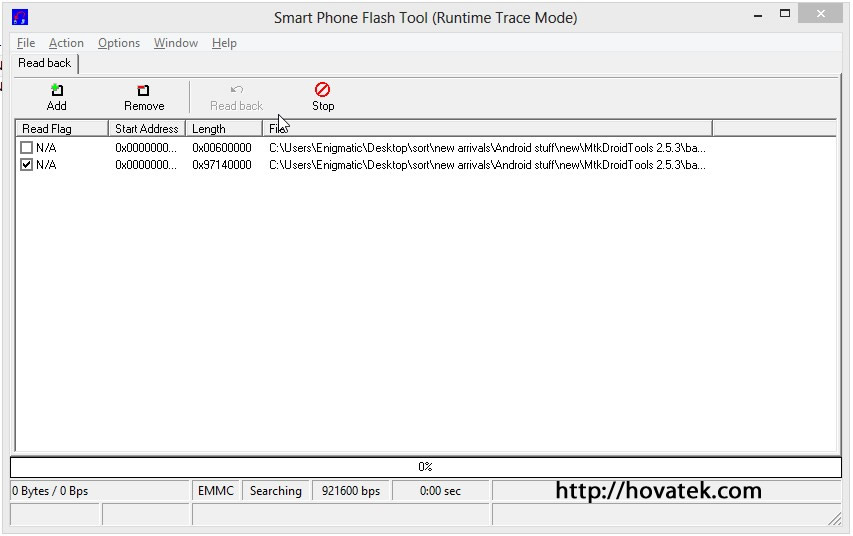Click the 0:00 sec elapsed time field
The image size is (853, 536).
(x=440, y=491)
